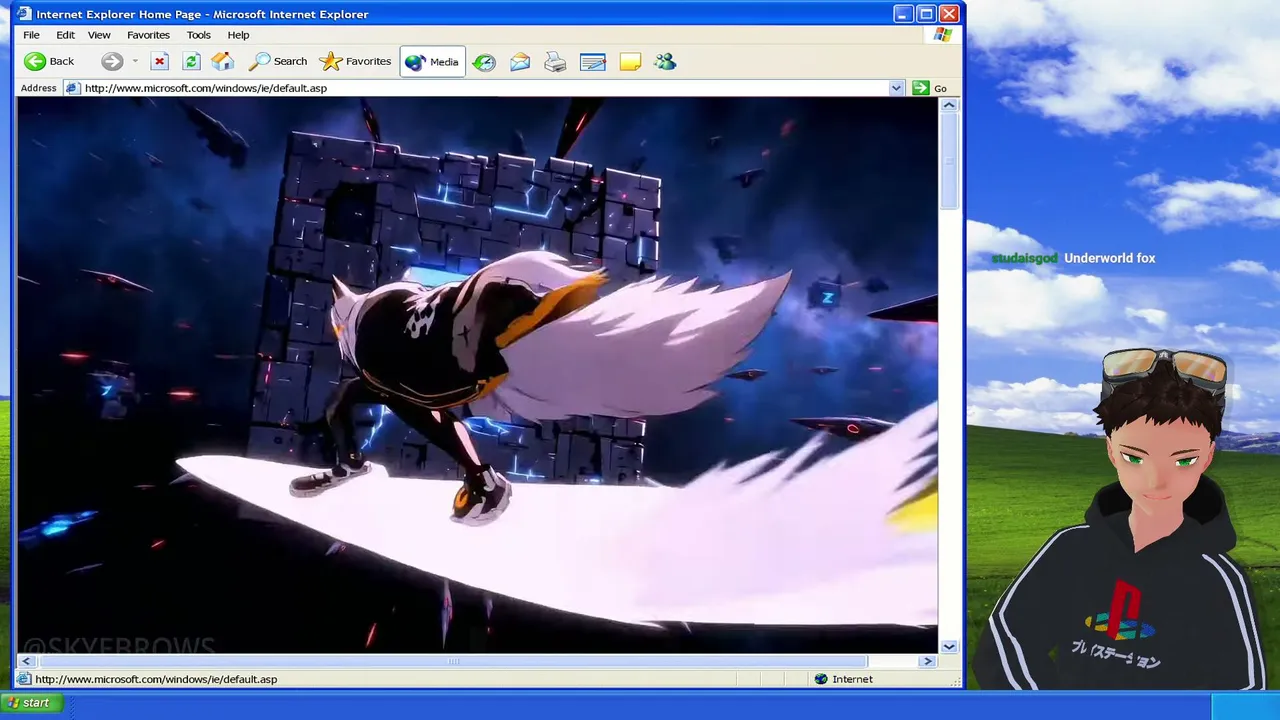Open the Edit menu
The width and height of the screenshot is (1280, 720).
point(65,35)
